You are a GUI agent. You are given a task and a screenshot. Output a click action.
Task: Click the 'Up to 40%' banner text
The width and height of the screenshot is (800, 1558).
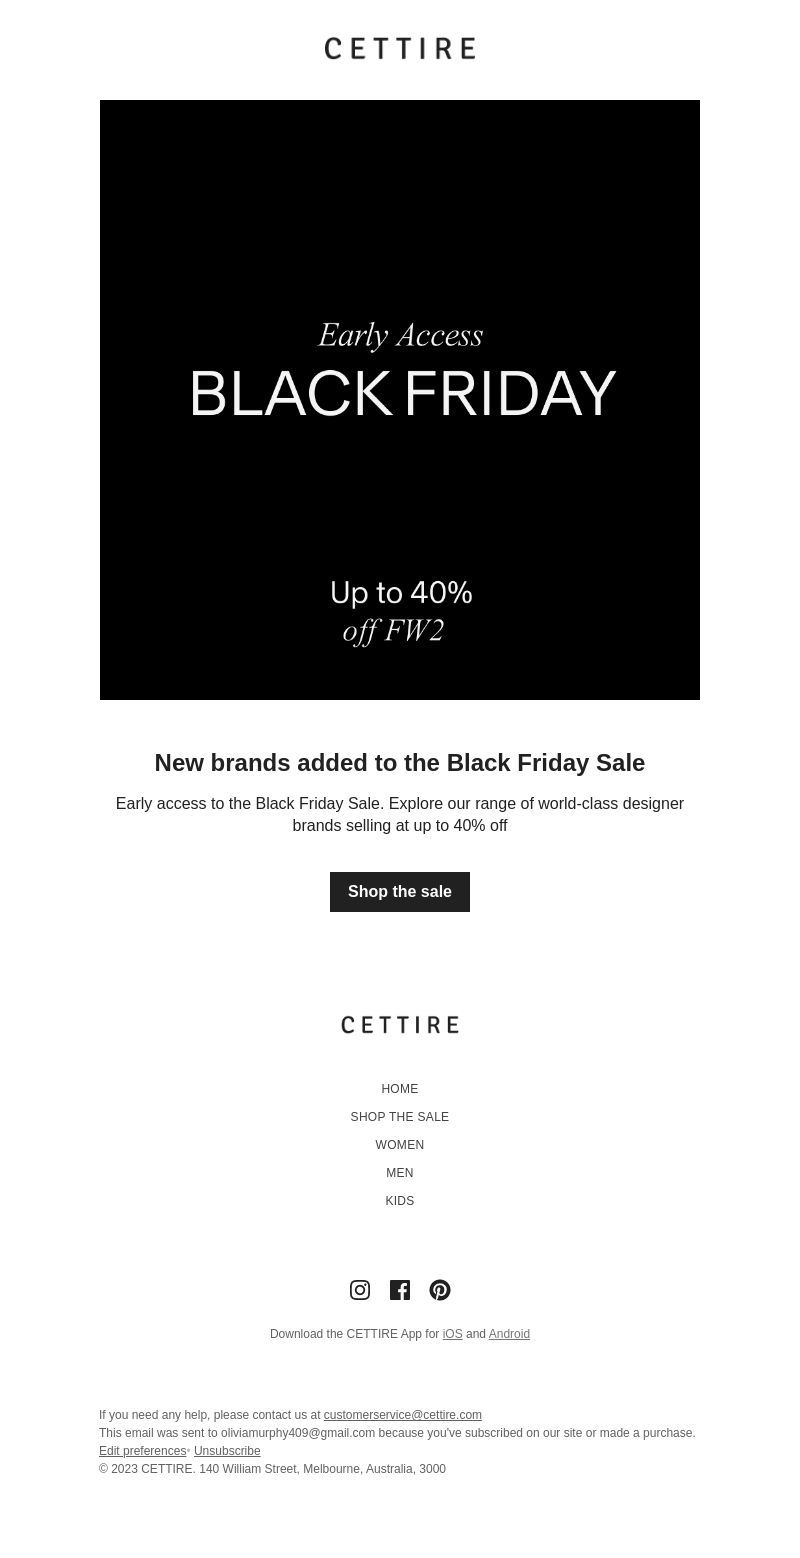[401, 593]
